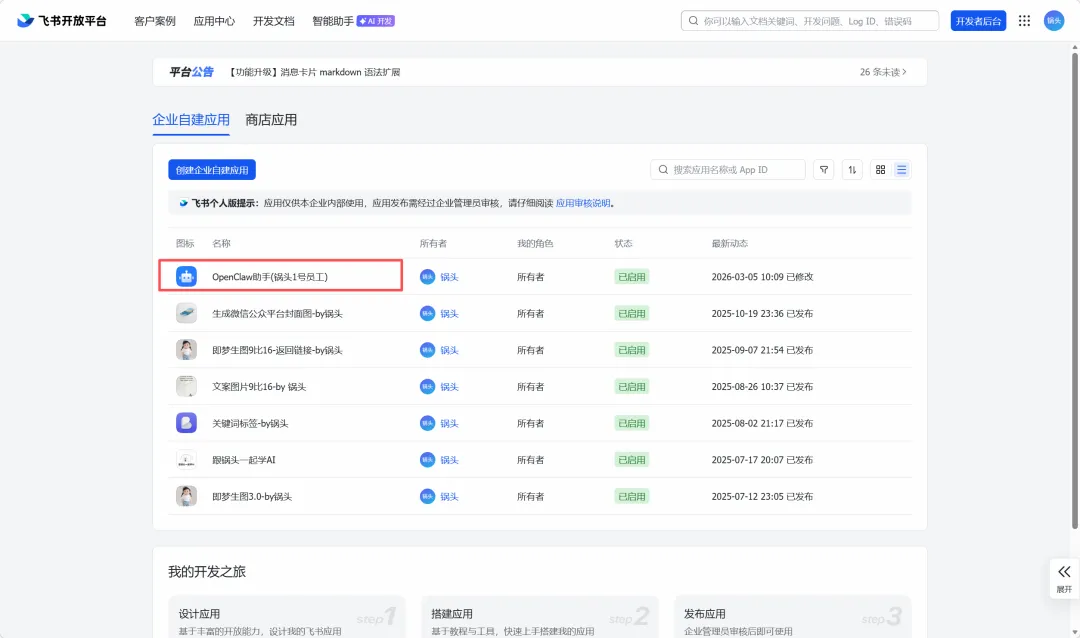Image resolution: width=1080 pixels, height=638 pixels.
Task: Select the 企业自建应用 tab
Action: pyautogui.click(x=191, y=120)
